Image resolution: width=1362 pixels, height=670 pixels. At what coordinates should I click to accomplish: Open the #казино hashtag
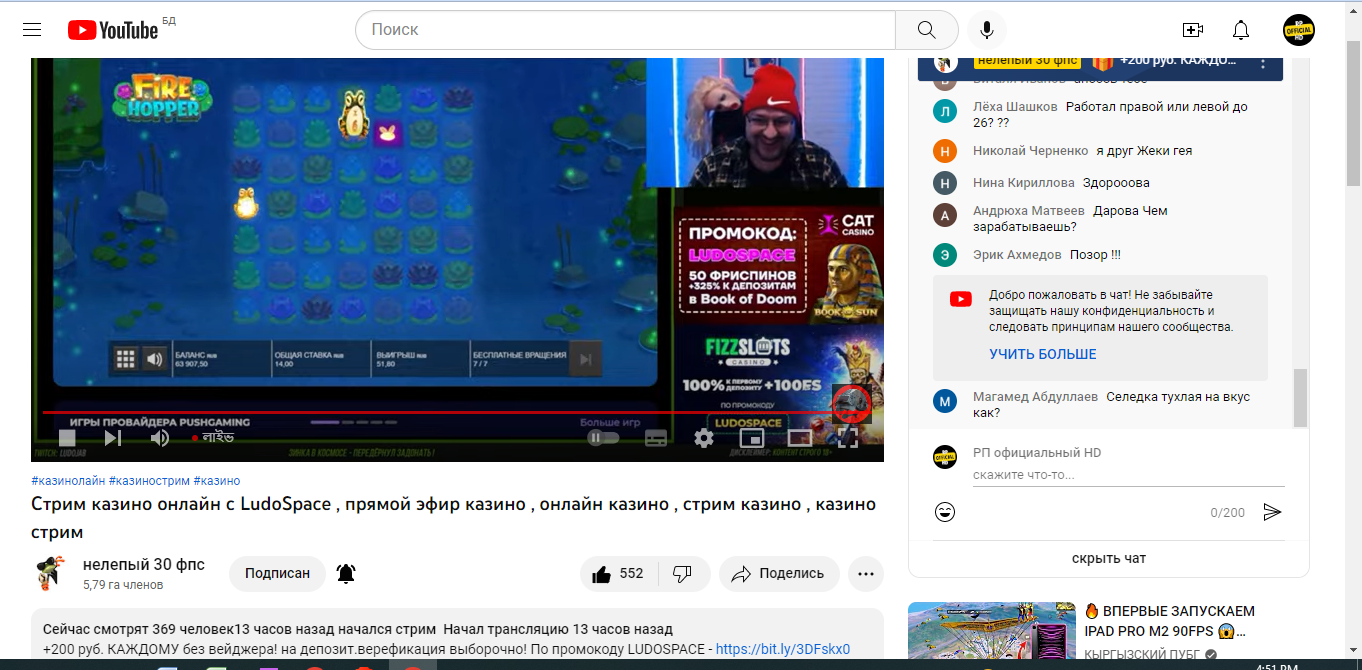(217, 480)
